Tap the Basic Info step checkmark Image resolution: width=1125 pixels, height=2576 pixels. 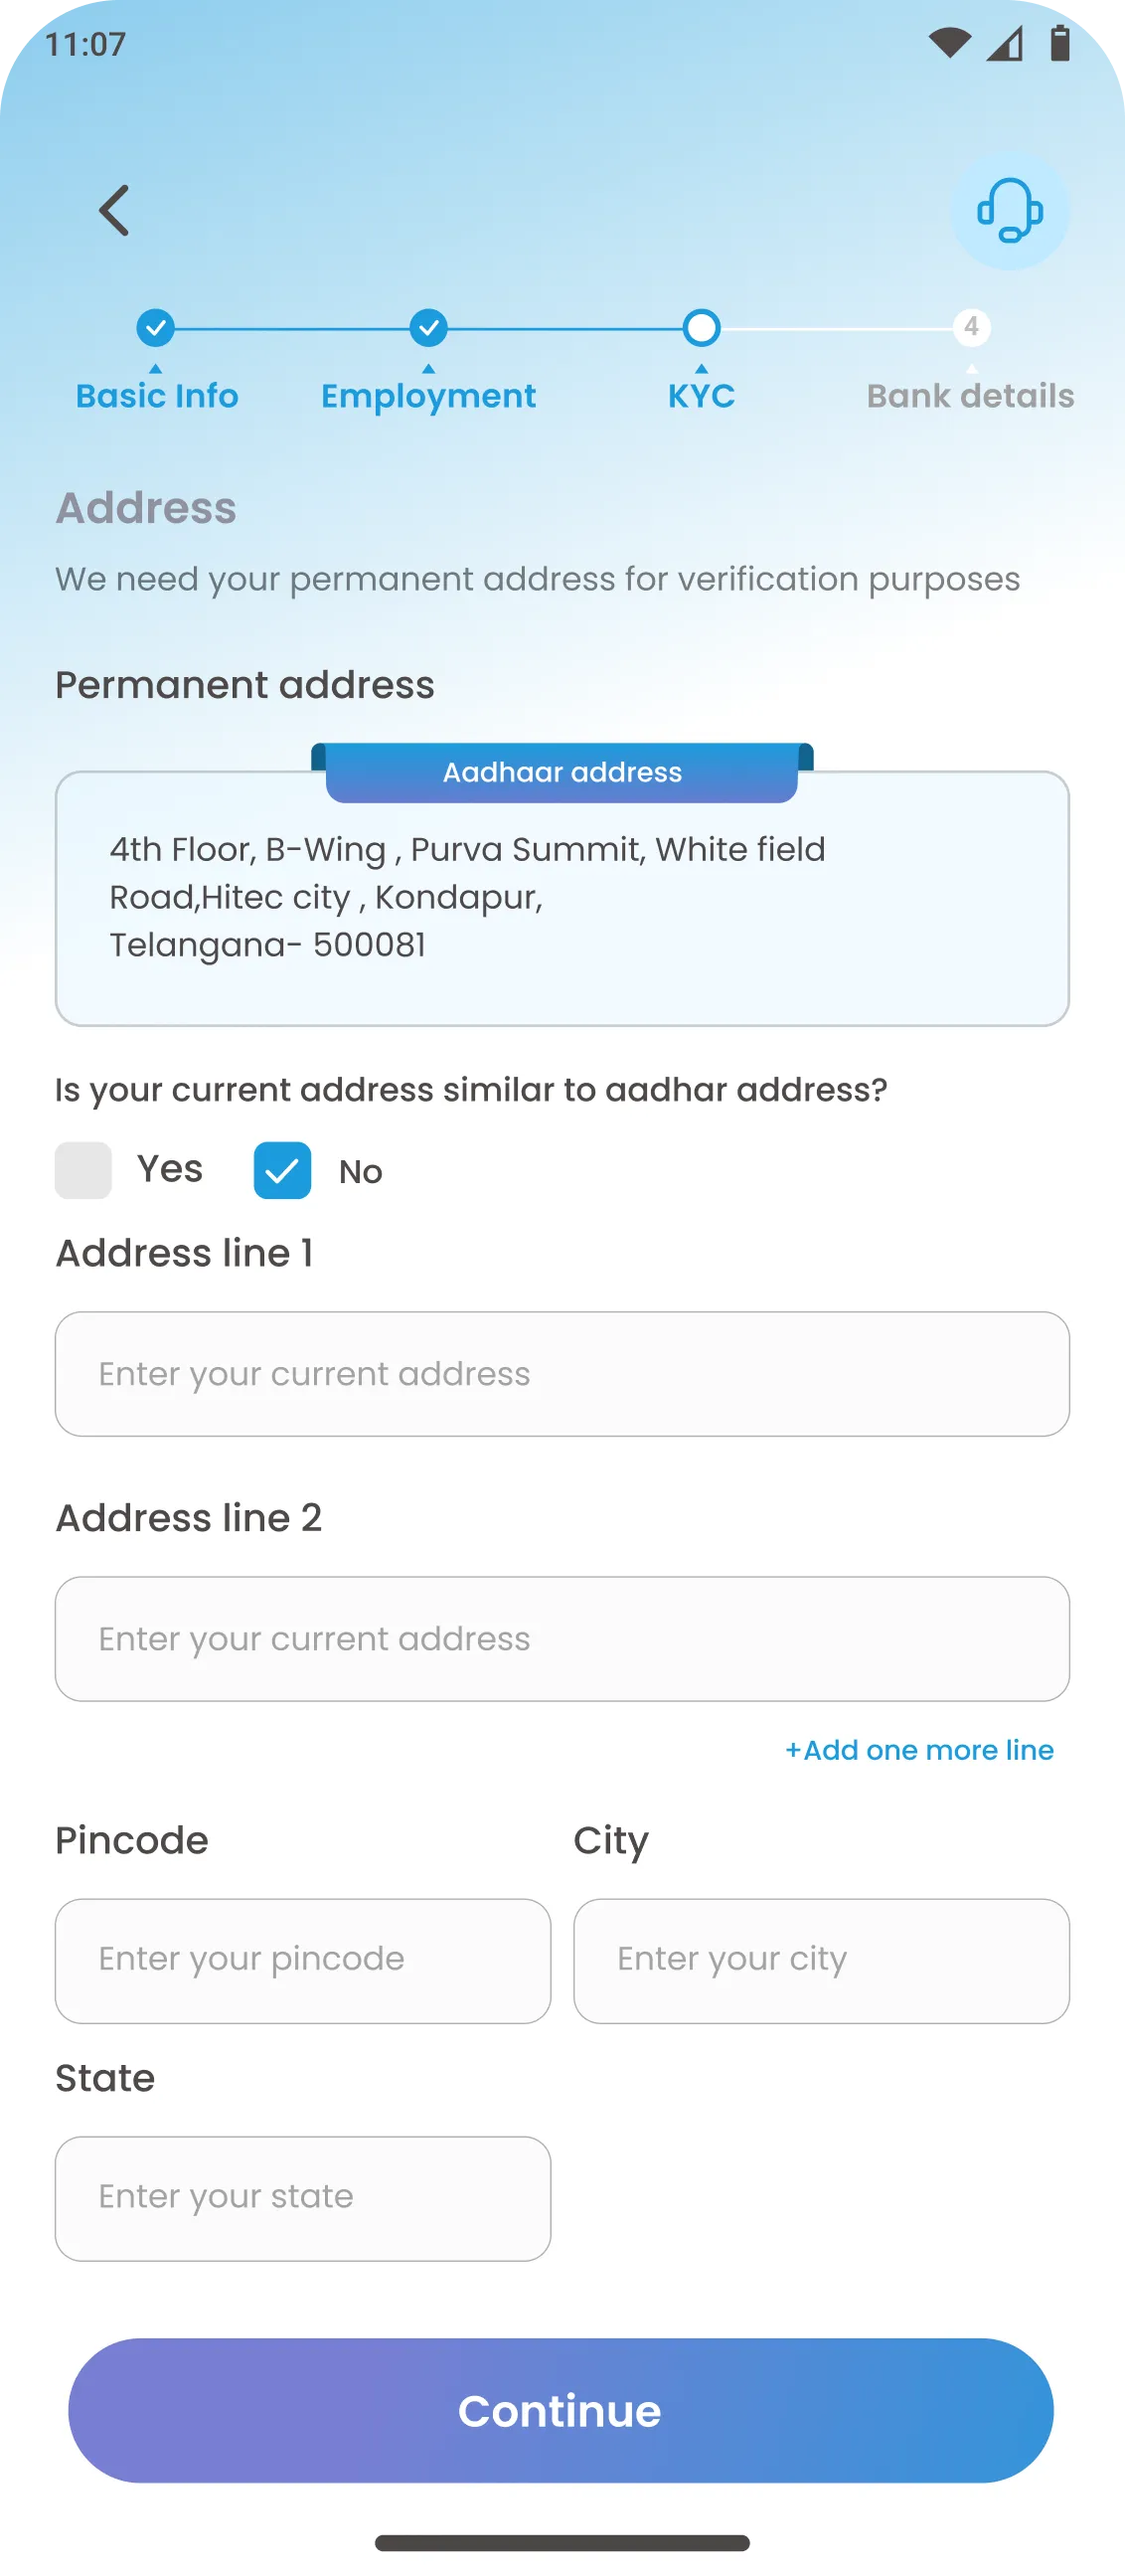[155, 328]
